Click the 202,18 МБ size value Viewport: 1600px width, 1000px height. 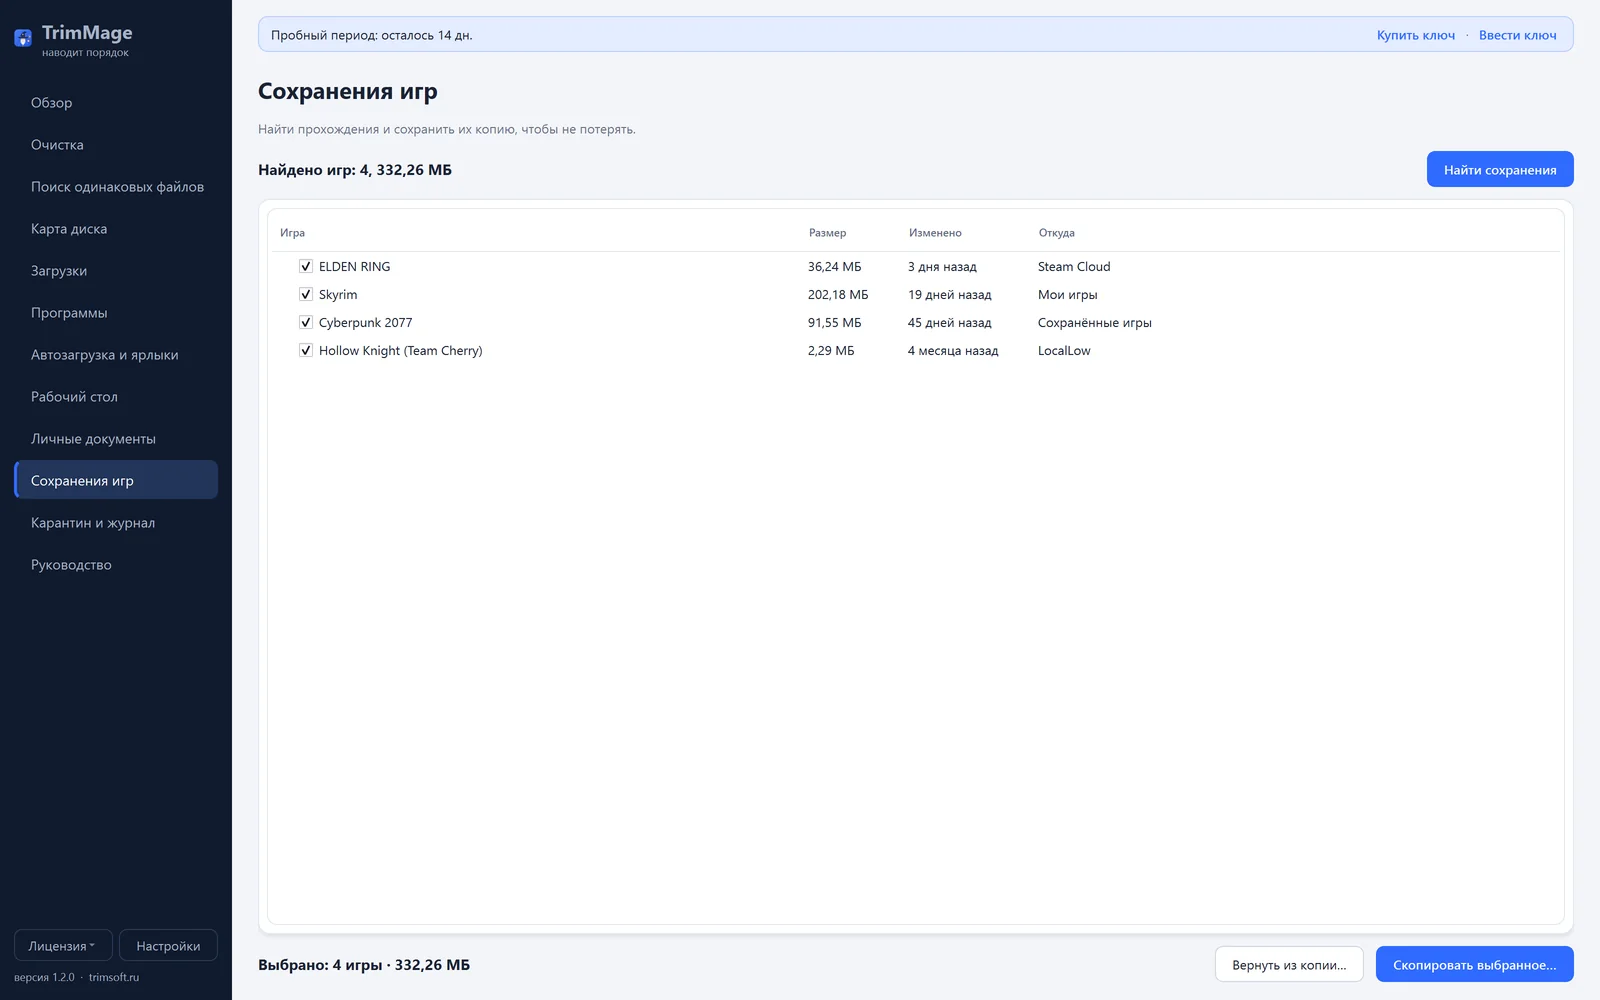(x=838, y=295)
